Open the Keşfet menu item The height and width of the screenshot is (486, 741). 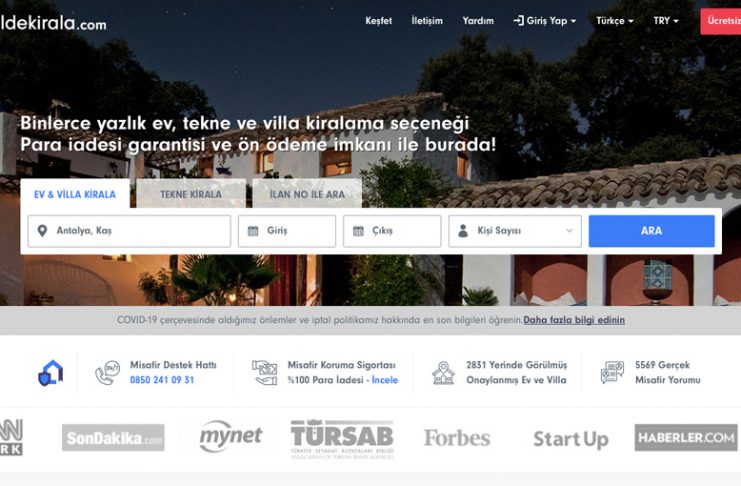click(x=379, y=21)
